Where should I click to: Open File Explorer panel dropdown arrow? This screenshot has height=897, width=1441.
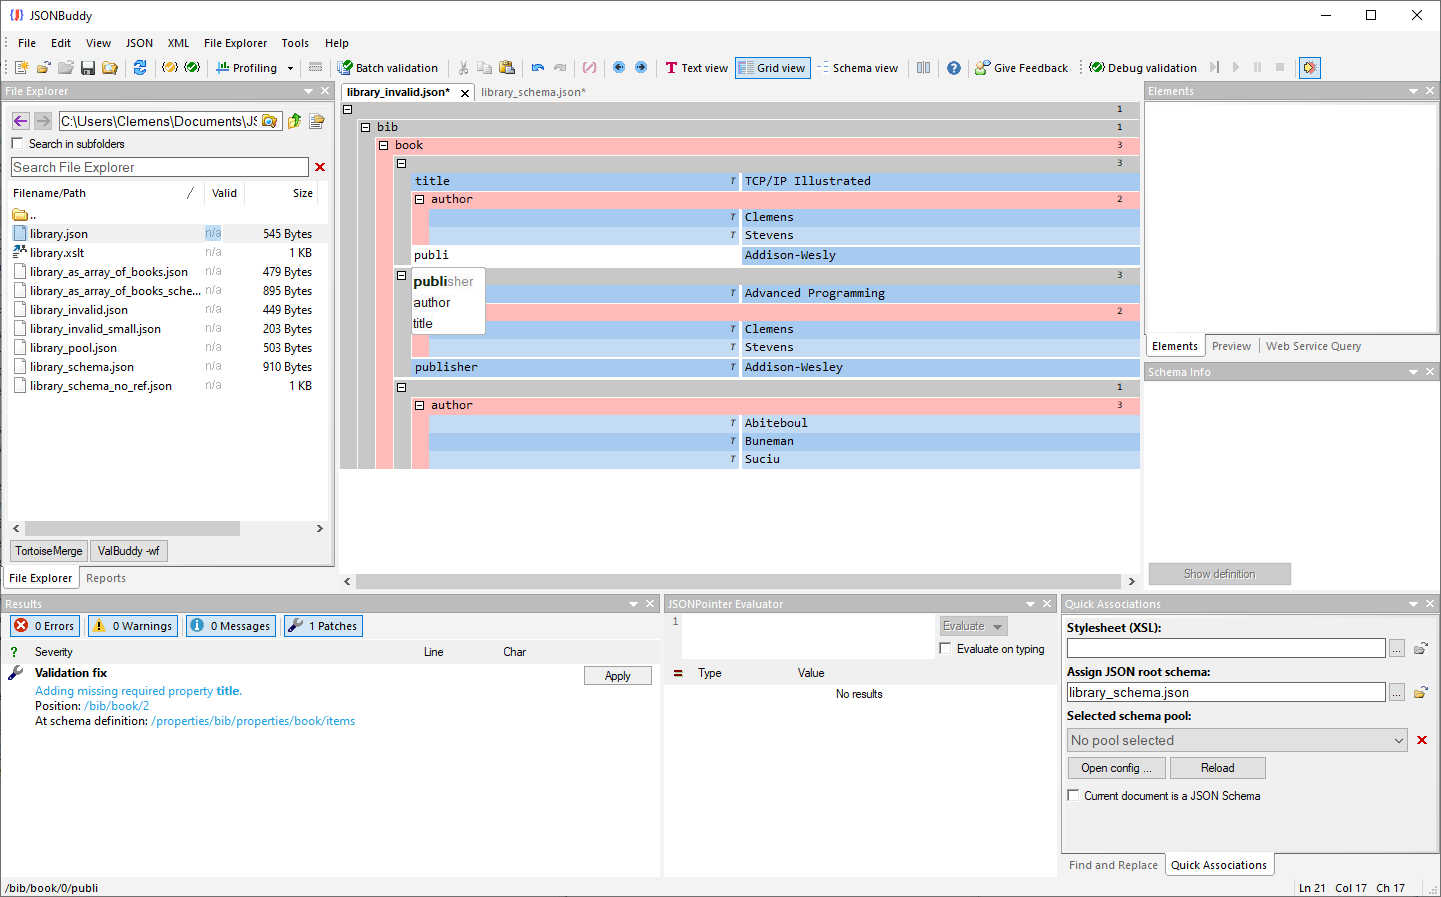click(x=308, y=91)
